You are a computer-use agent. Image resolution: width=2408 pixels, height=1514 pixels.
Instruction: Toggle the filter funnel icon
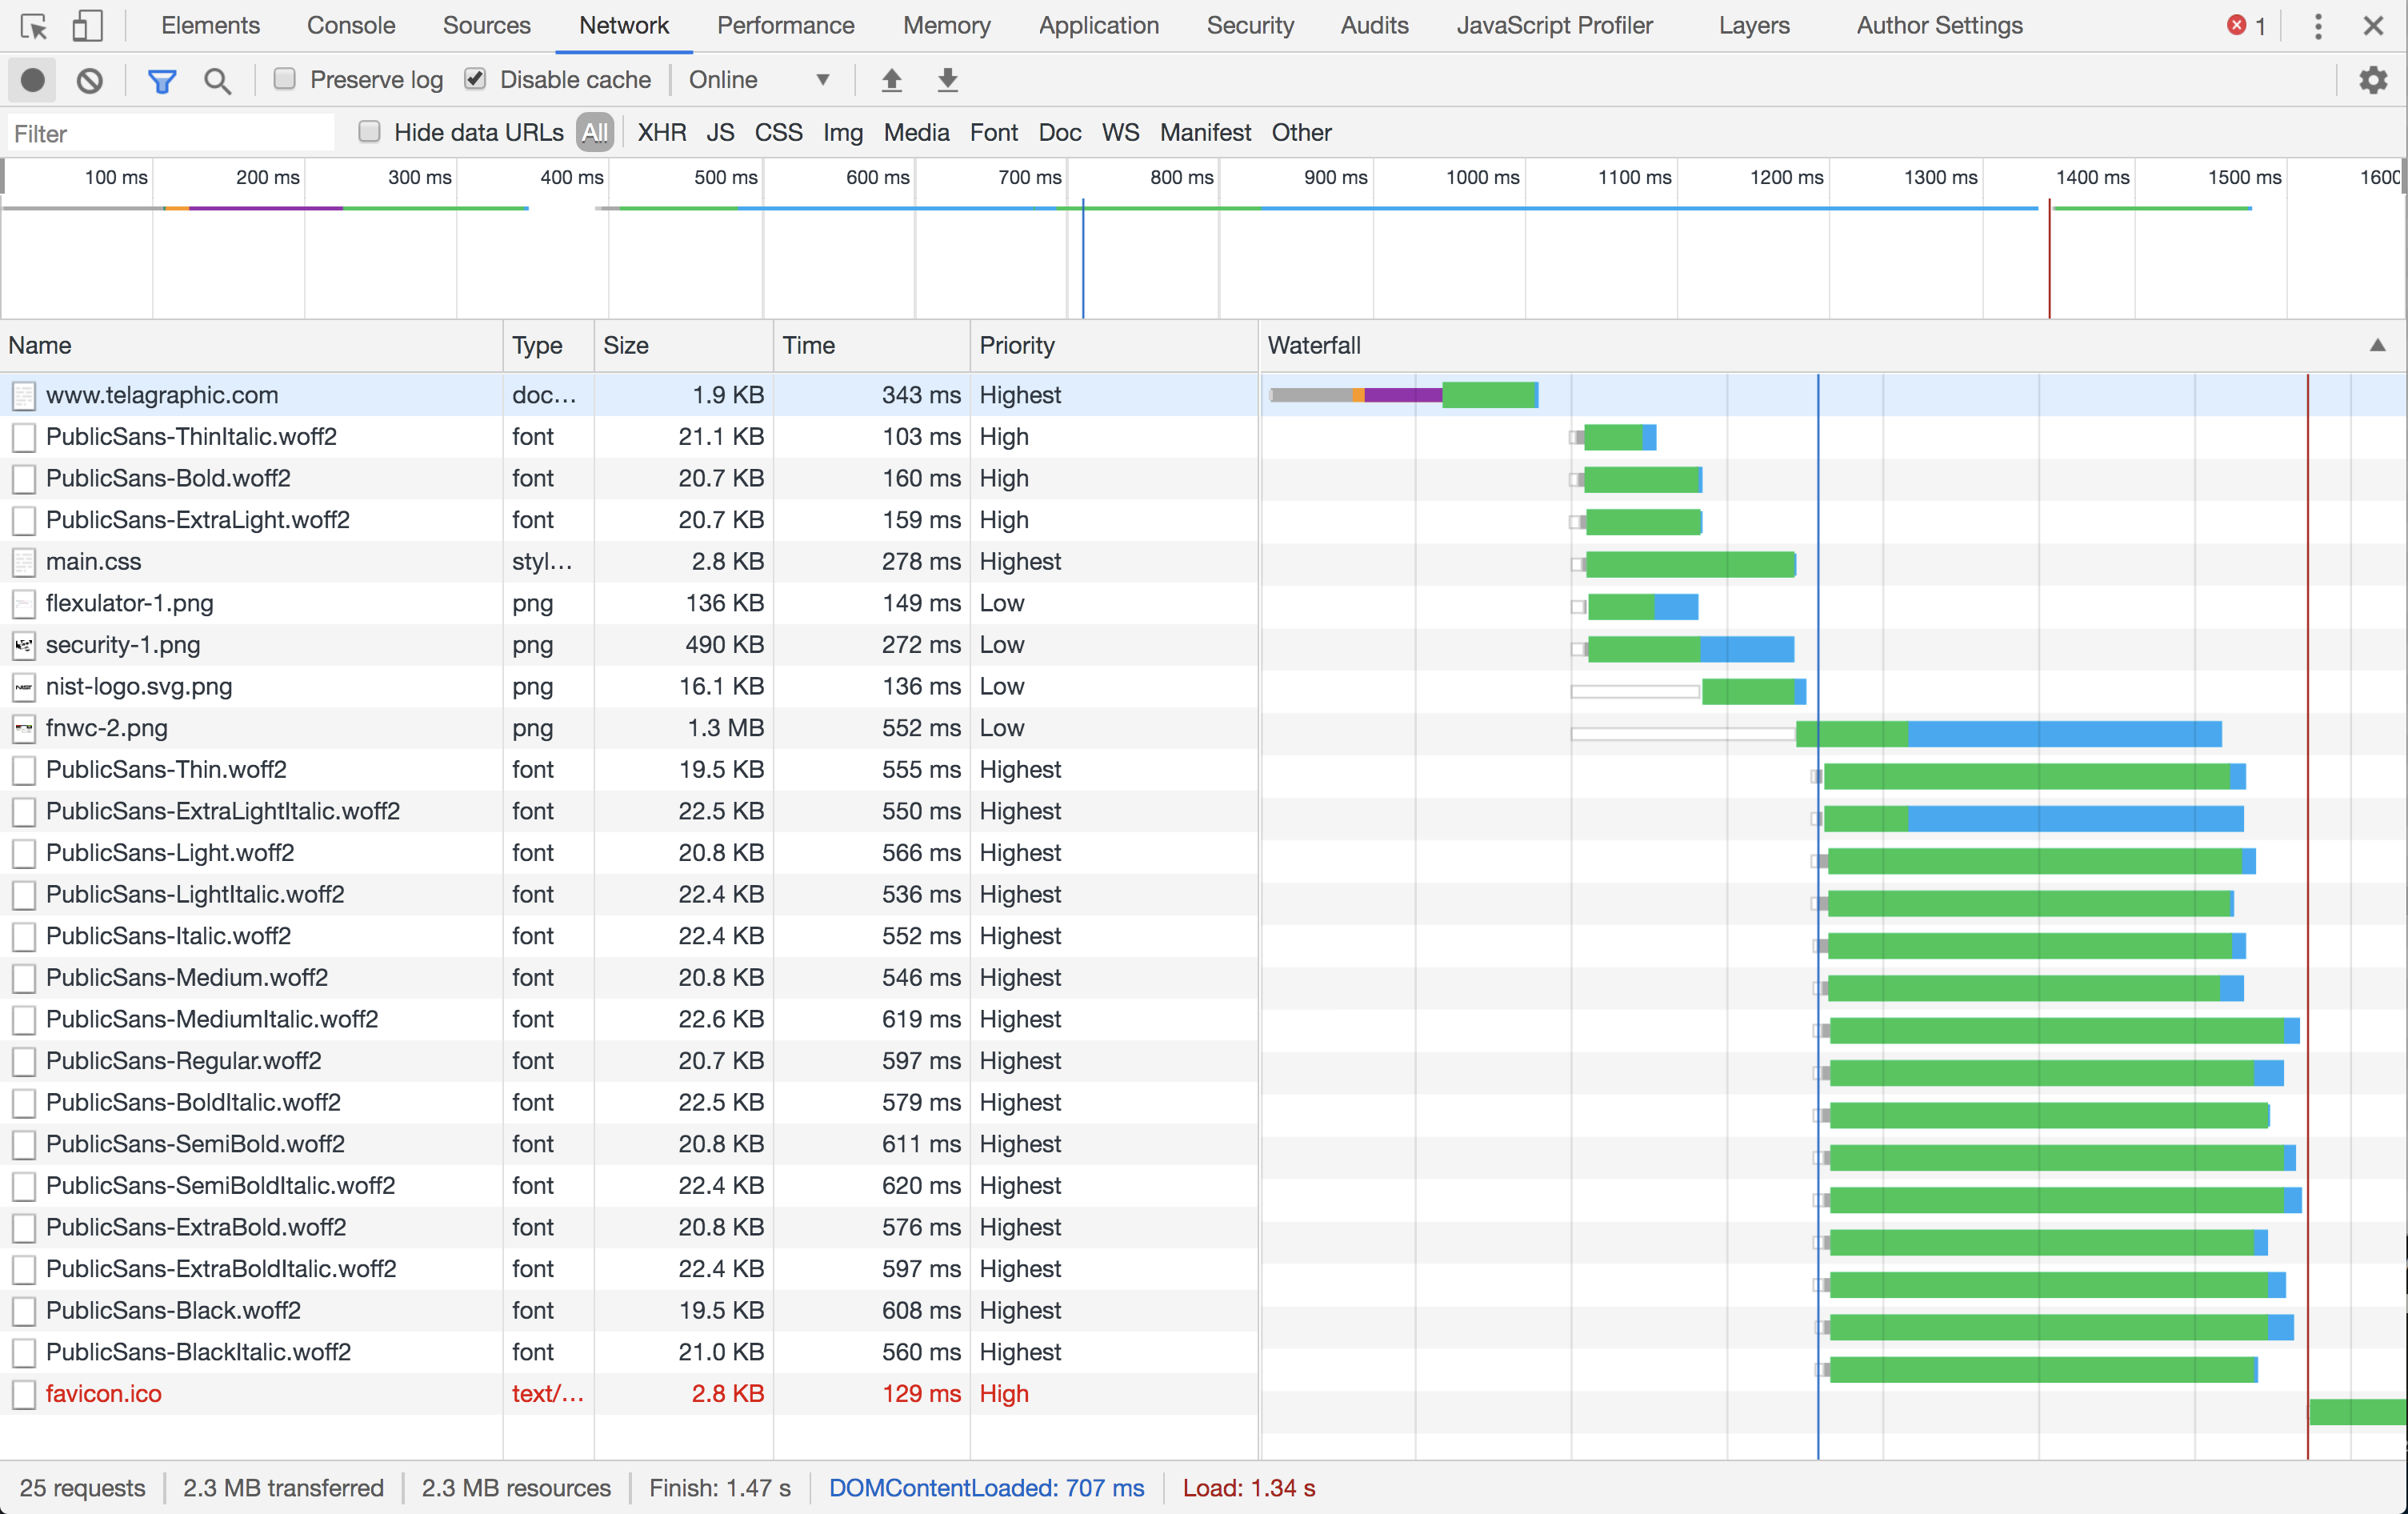coord(162,80)
